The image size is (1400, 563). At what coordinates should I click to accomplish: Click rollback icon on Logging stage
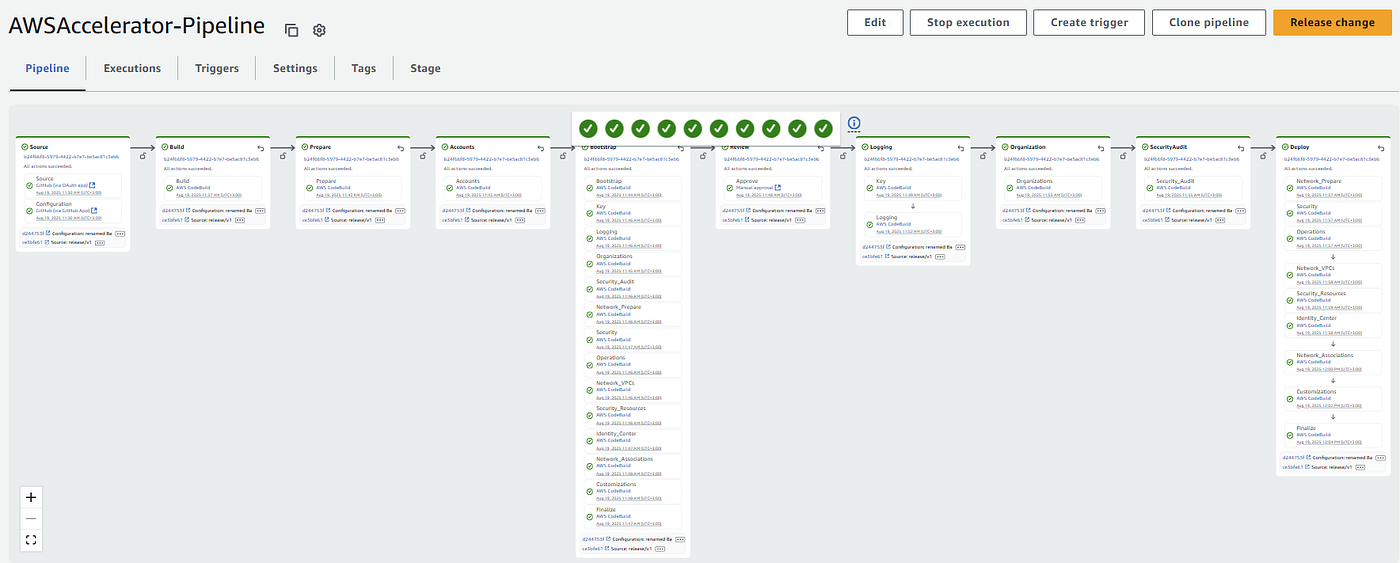pos(961,147)
